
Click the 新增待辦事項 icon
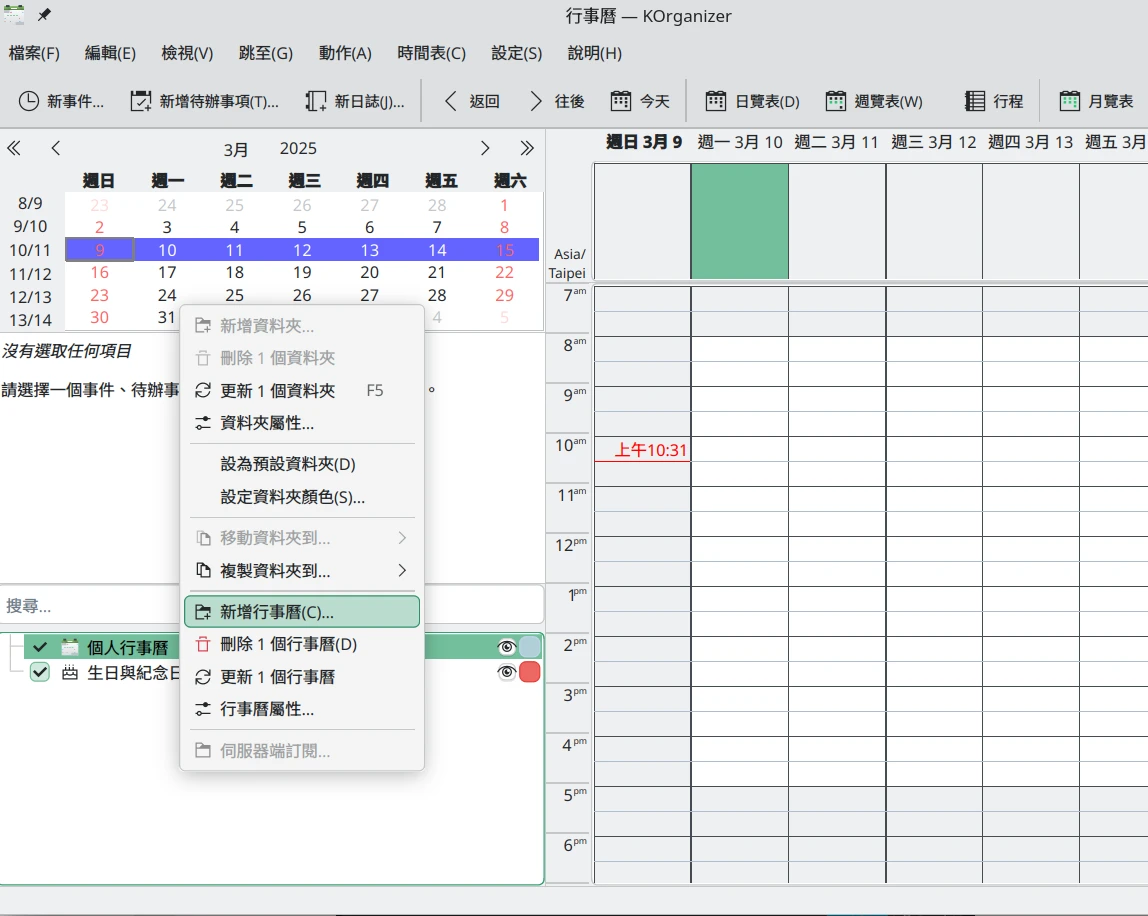pyautogui.click(x=141, y=101)
